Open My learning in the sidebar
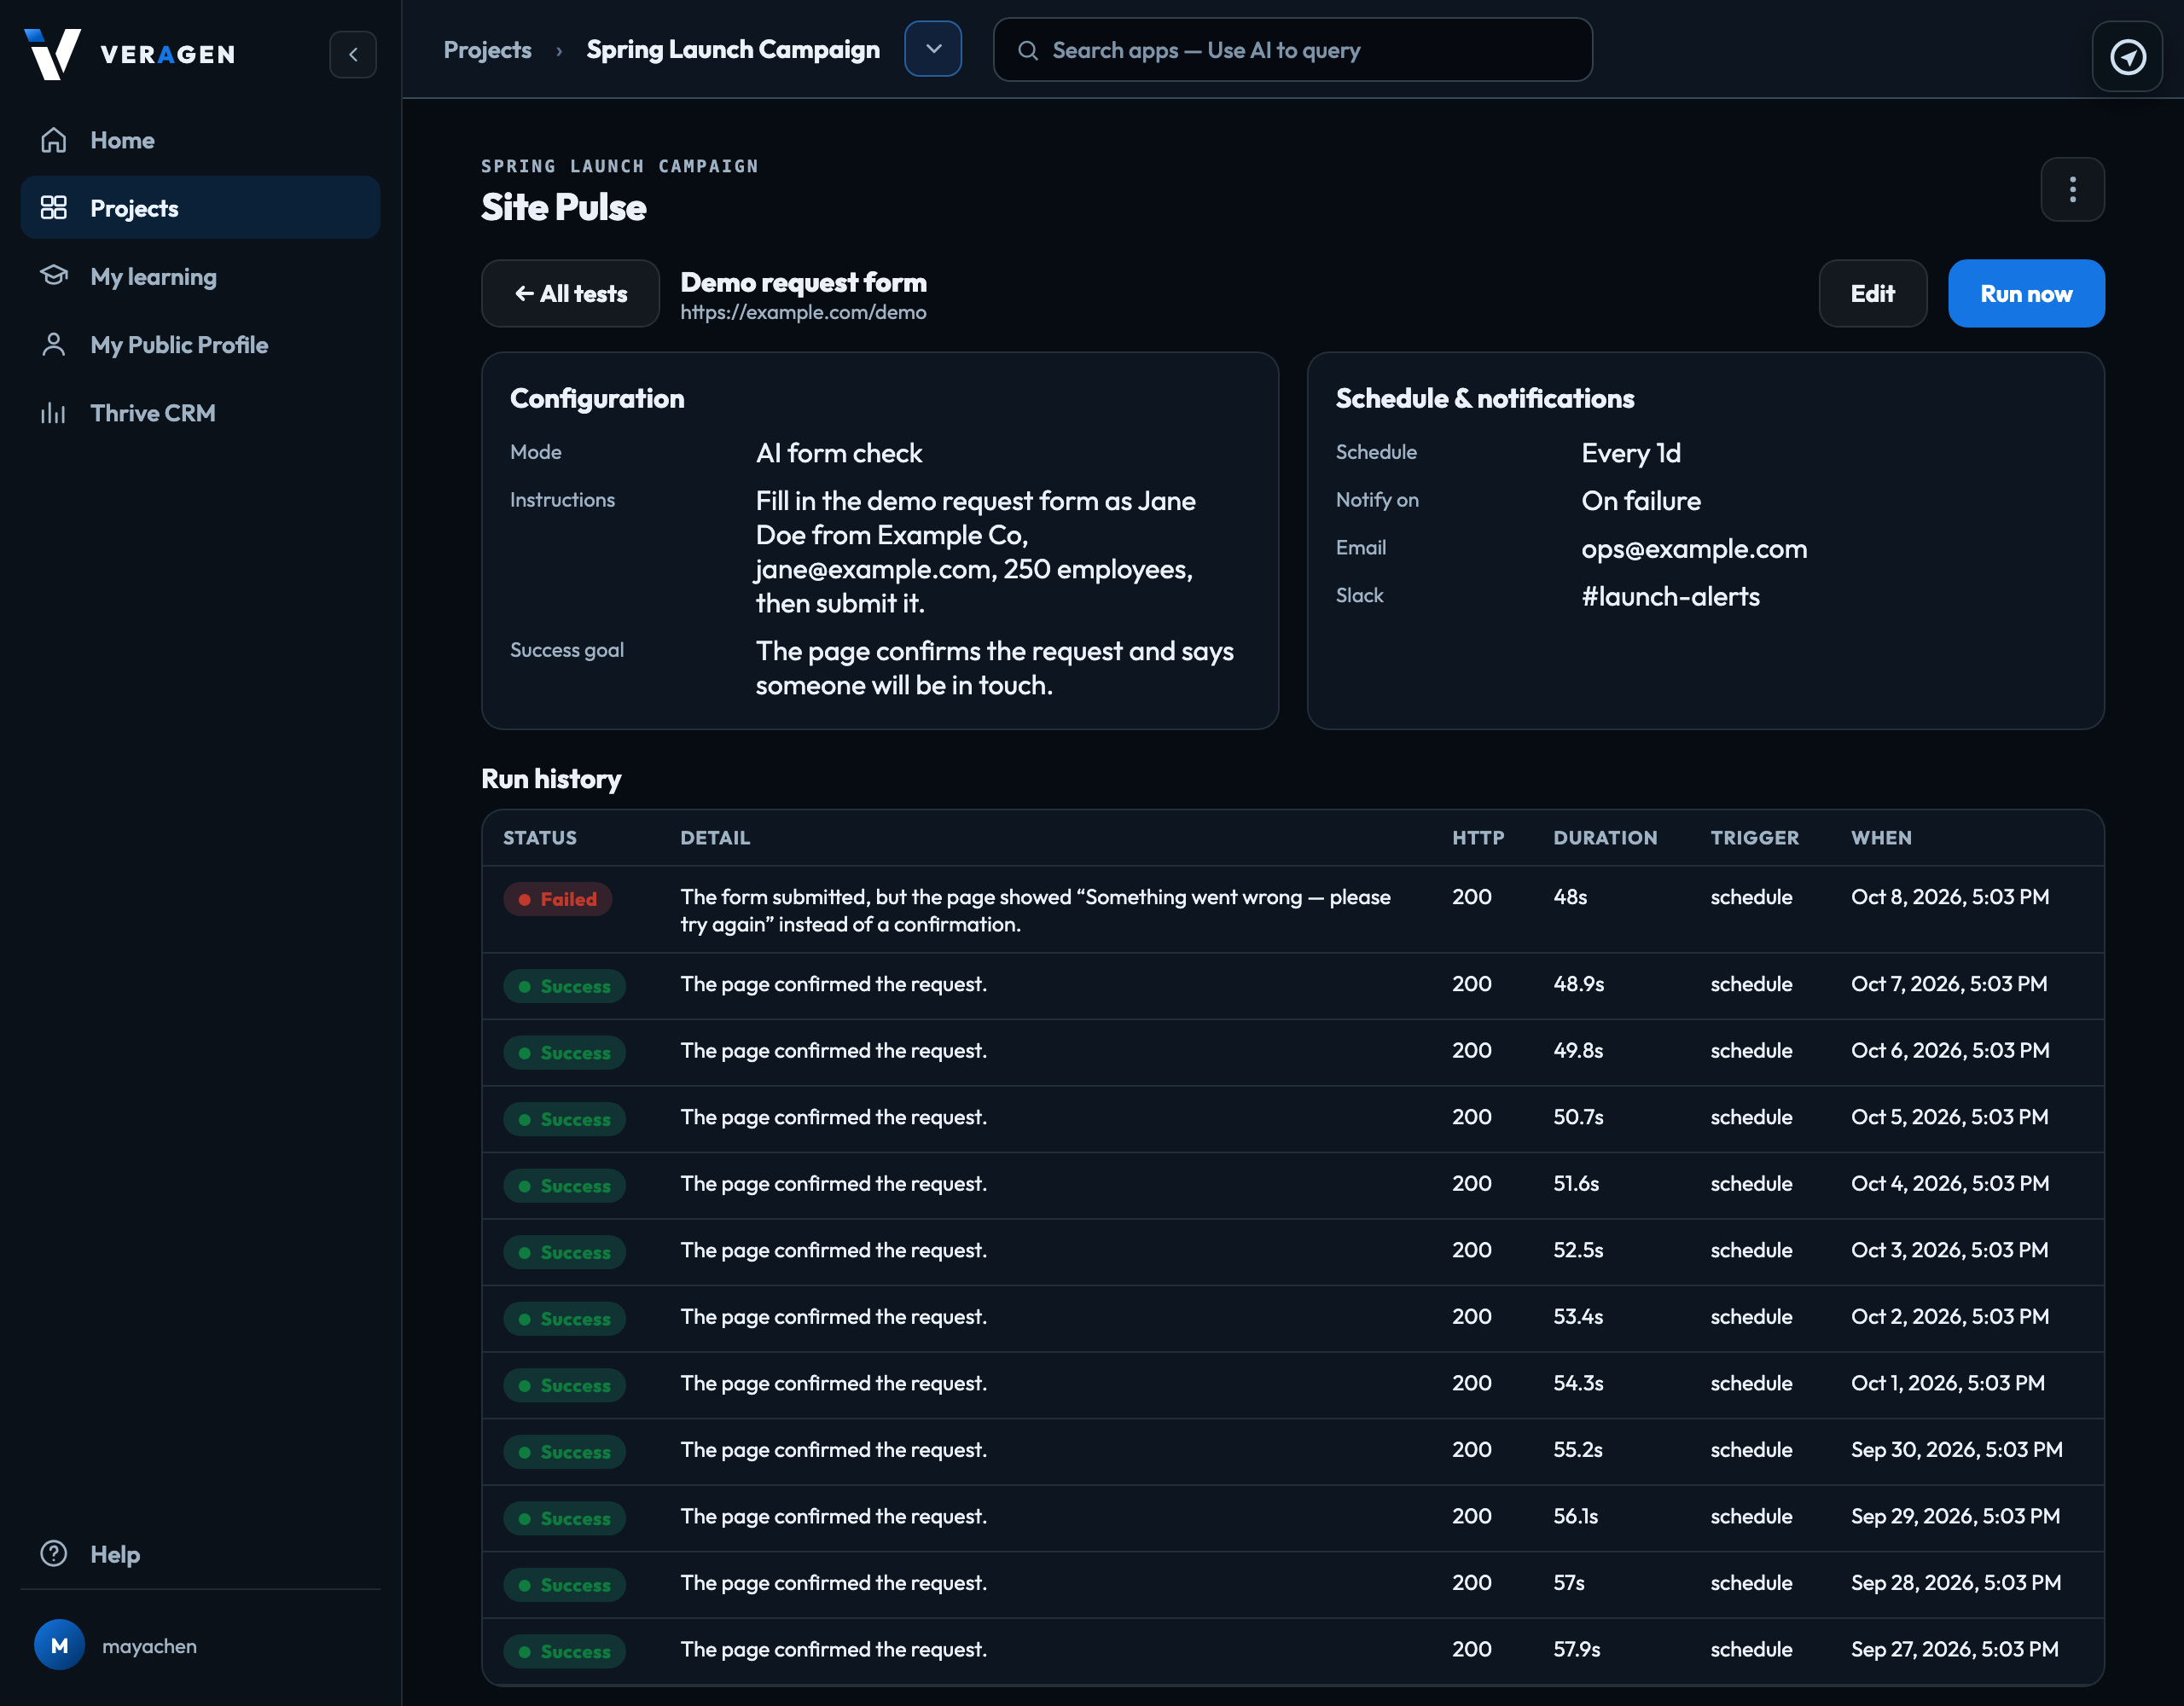This screenshot has width=2184, height=1706. pyautogui.click(x=200, y=276)
